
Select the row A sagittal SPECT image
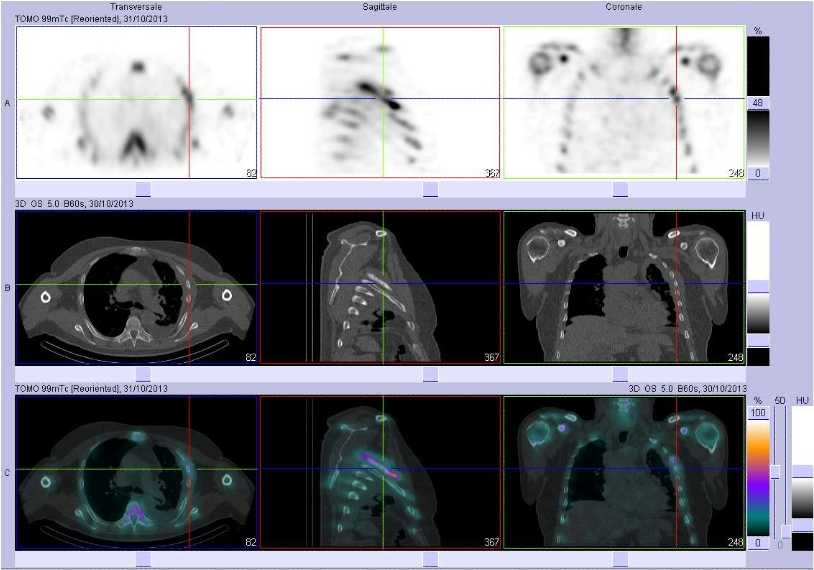coord(380,102)
